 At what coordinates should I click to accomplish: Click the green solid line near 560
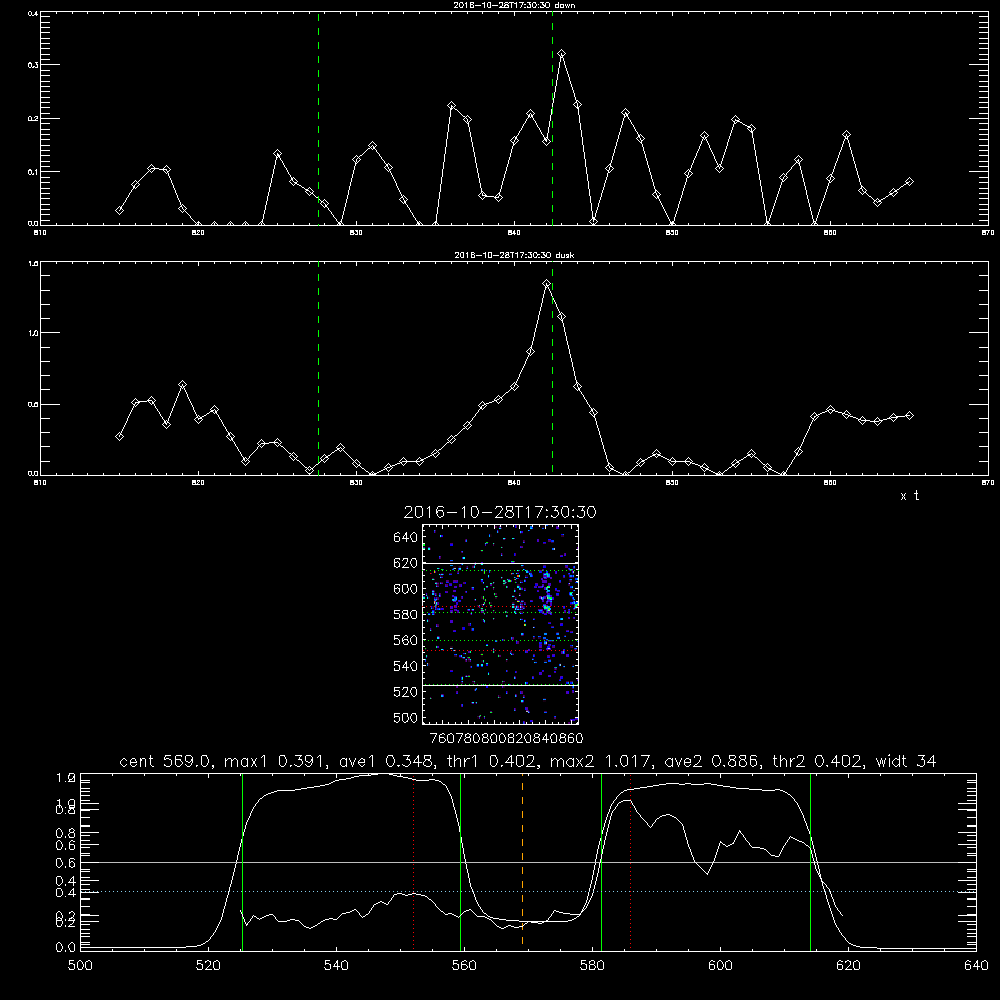point(460,861)
